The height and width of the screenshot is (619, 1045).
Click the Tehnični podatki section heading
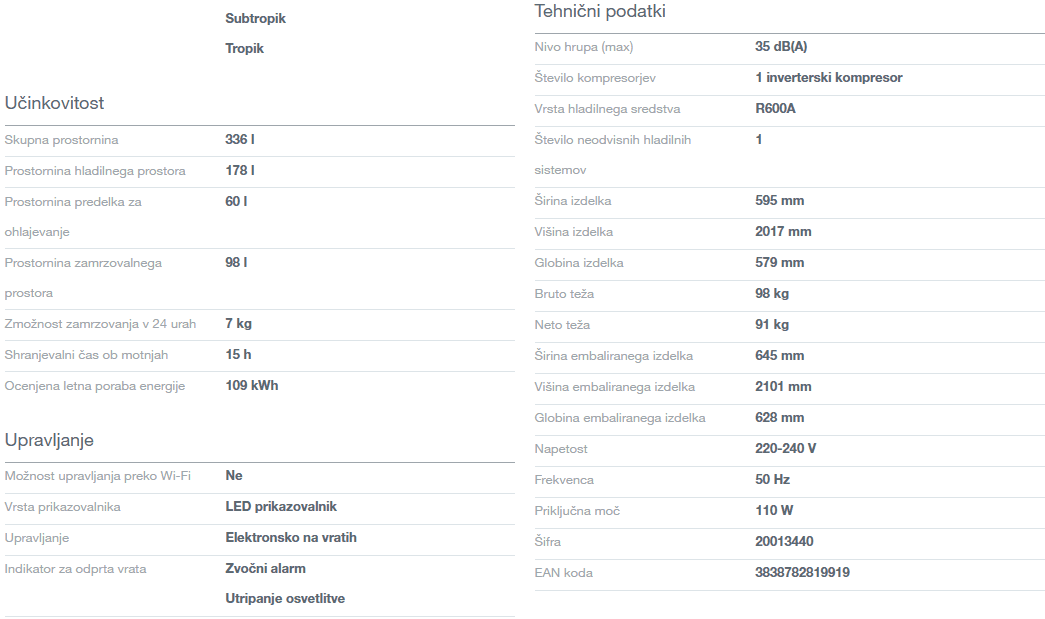point(600,12)
